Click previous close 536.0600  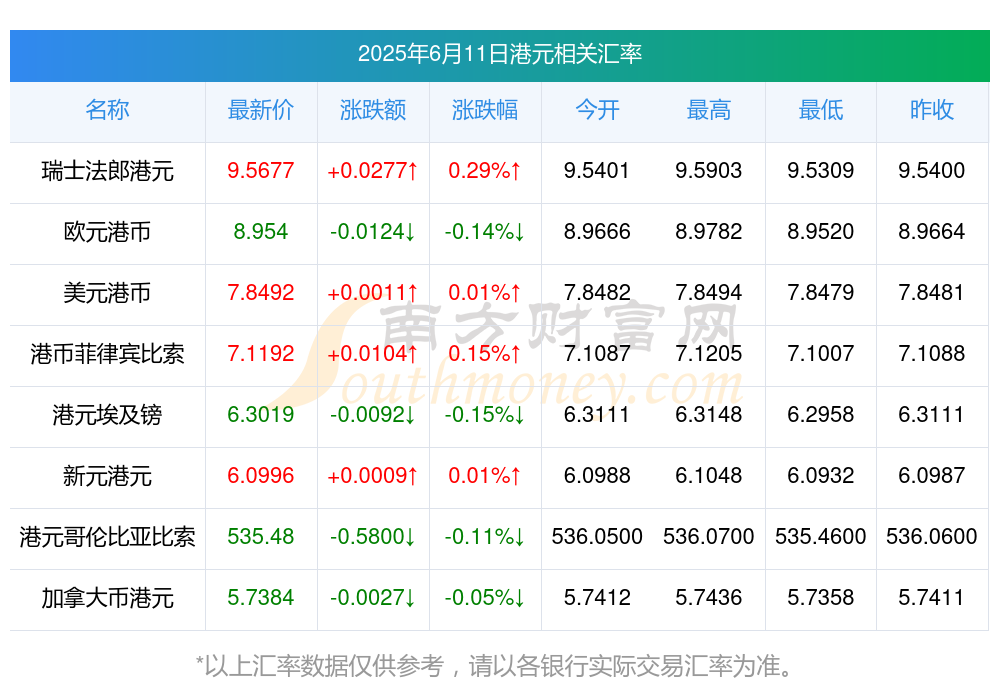[932, 536]
